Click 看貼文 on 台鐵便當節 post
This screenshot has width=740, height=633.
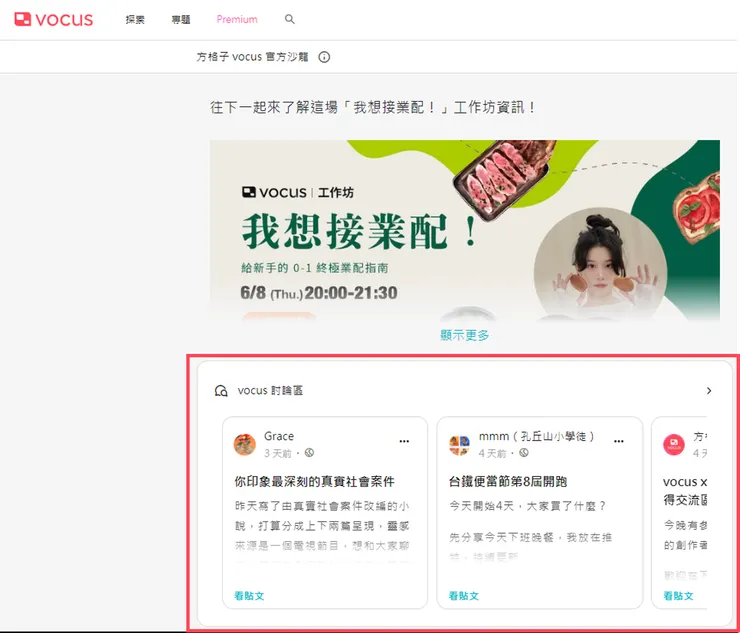point(463,596)
